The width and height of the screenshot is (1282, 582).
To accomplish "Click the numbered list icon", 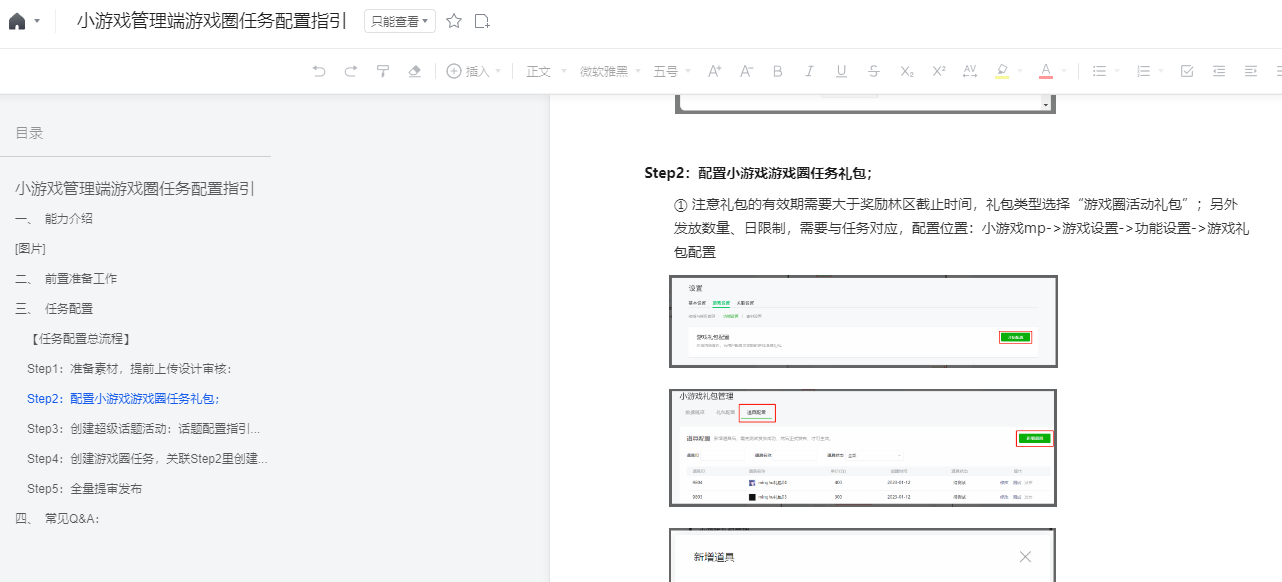I will (x=1143, y=71).
